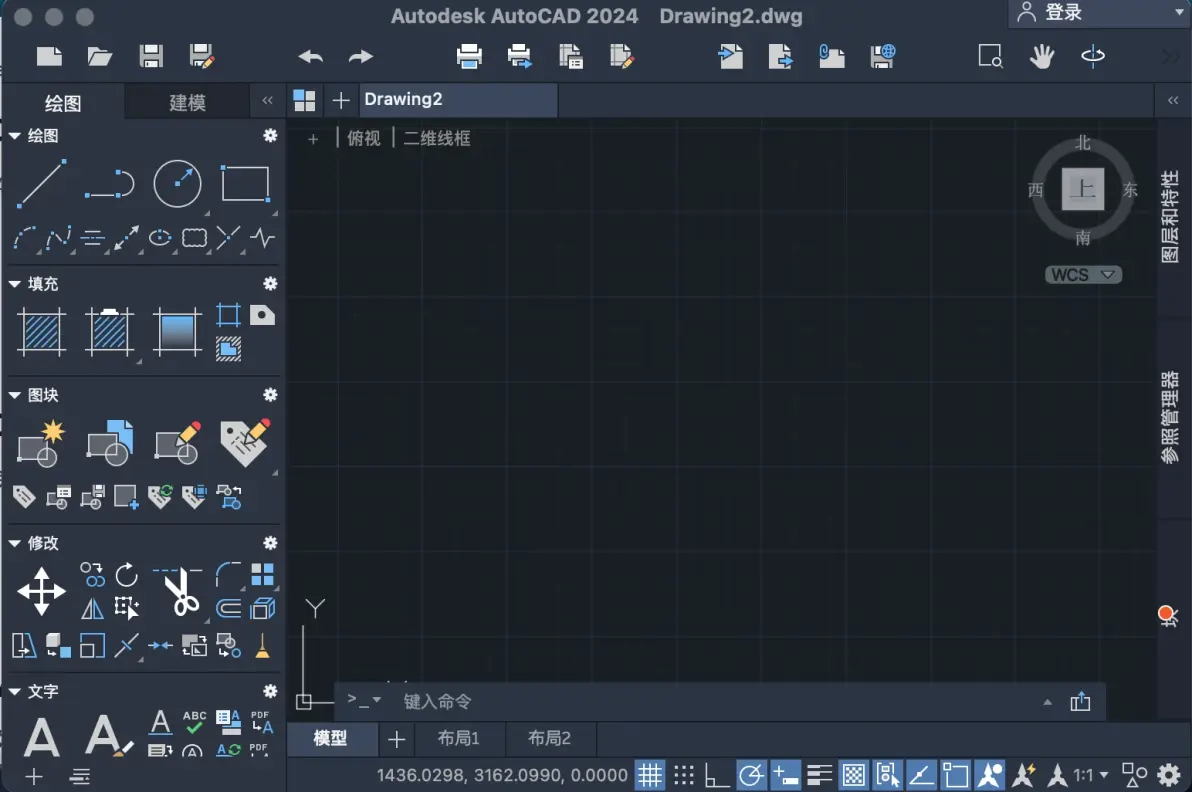Screen dimensions: 1192x792
Task: Collapse the 修改 panel section
Action: (x=14, y=543)
